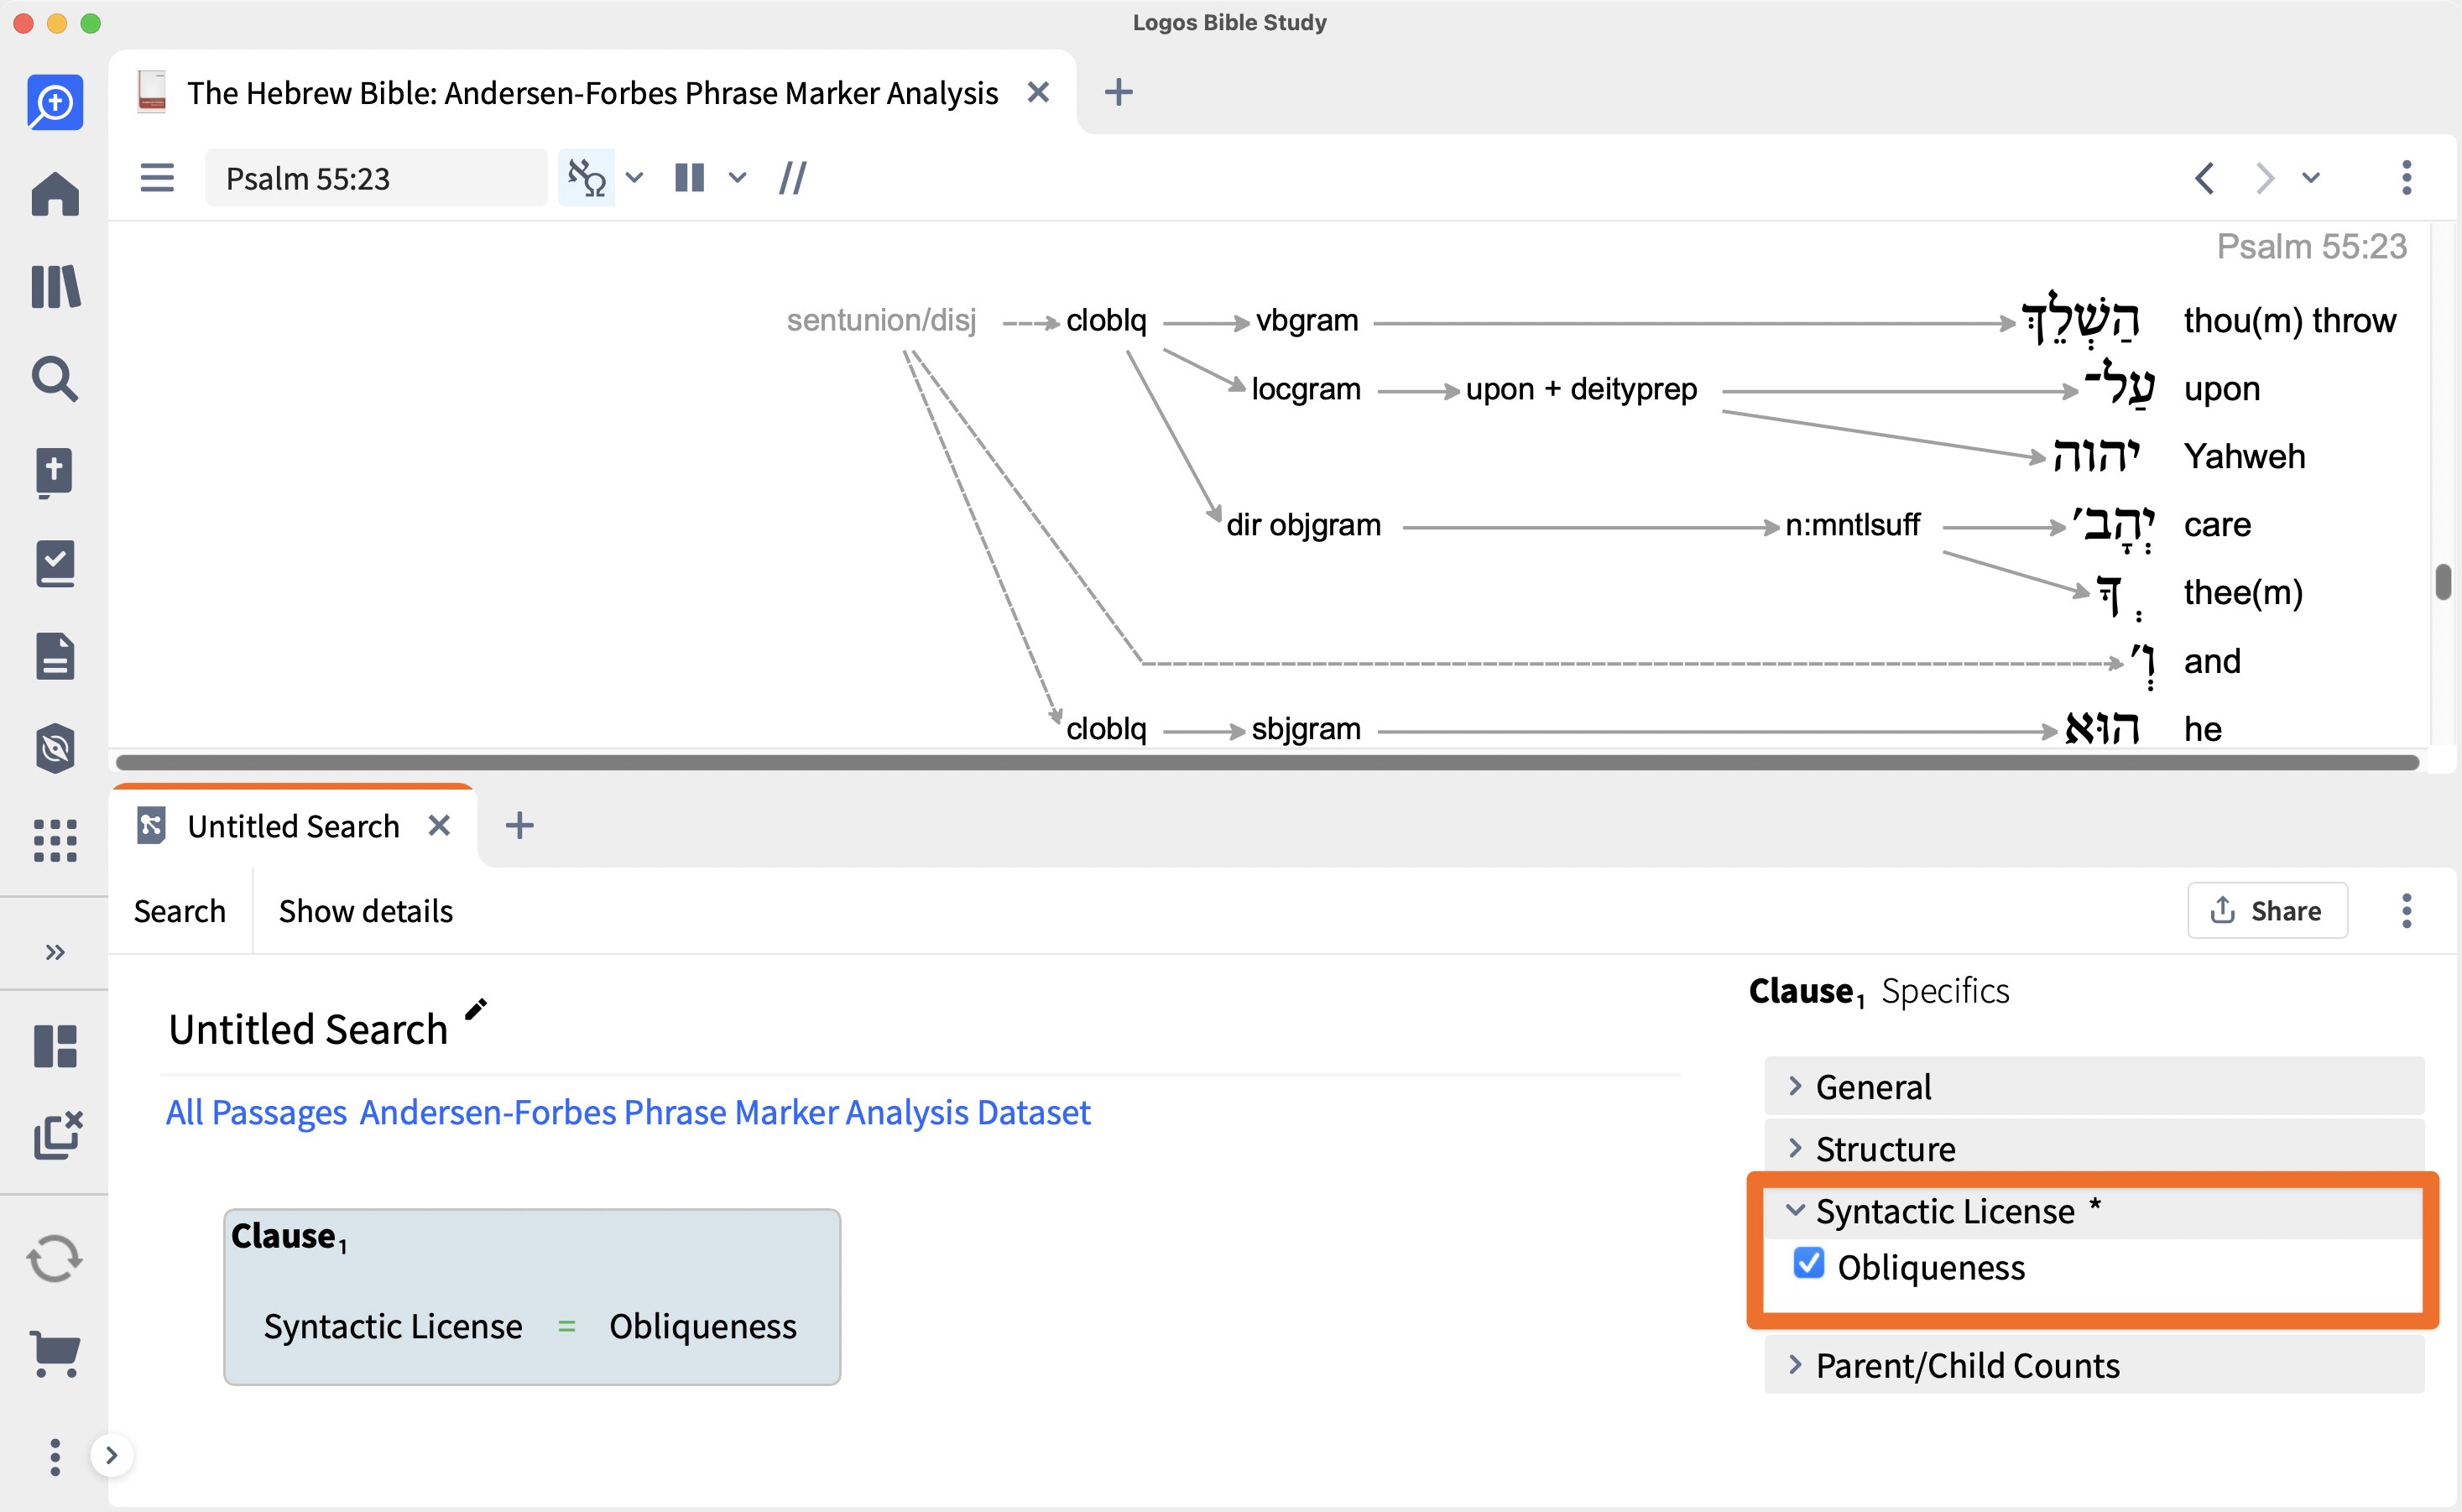
Task: Click the sentunion/disj node
Action: click(881, 320)
